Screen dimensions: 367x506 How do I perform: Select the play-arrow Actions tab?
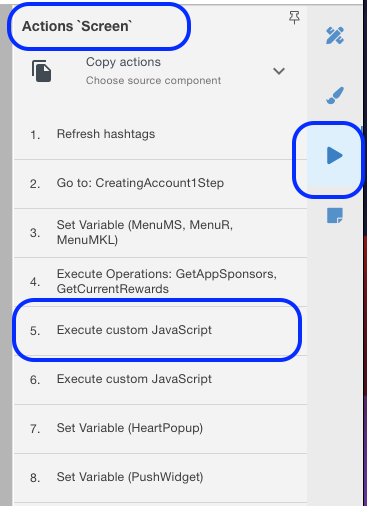(x=334, y=155)
